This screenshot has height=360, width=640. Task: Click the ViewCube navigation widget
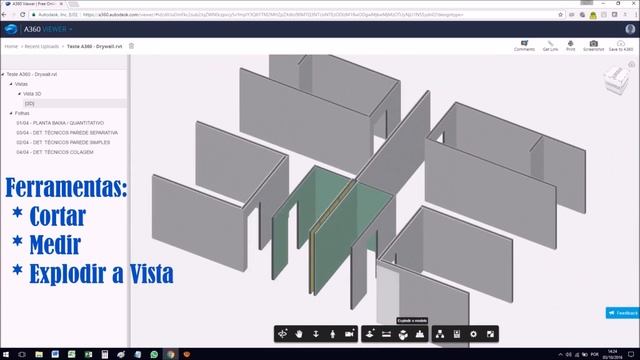point(616,80)
